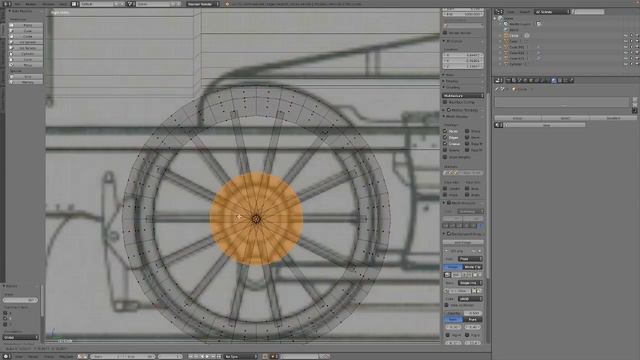Open the Physics properties tab

point(571,80)
